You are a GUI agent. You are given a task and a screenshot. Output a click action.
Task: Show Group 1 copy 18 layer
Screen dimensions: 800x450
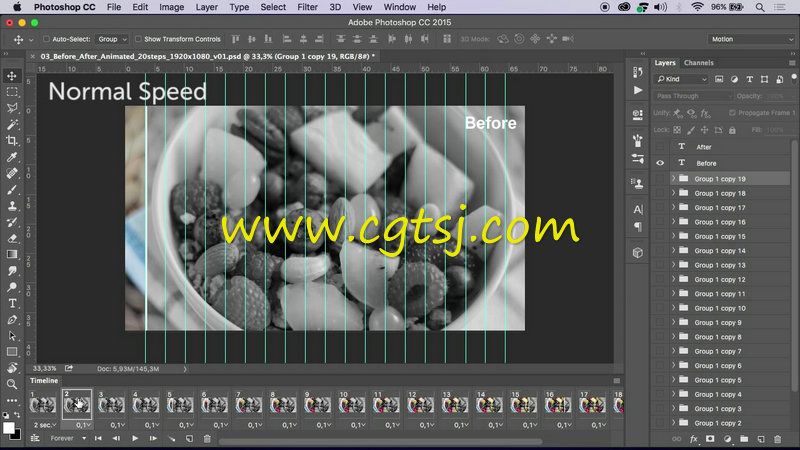pos(660,193)
